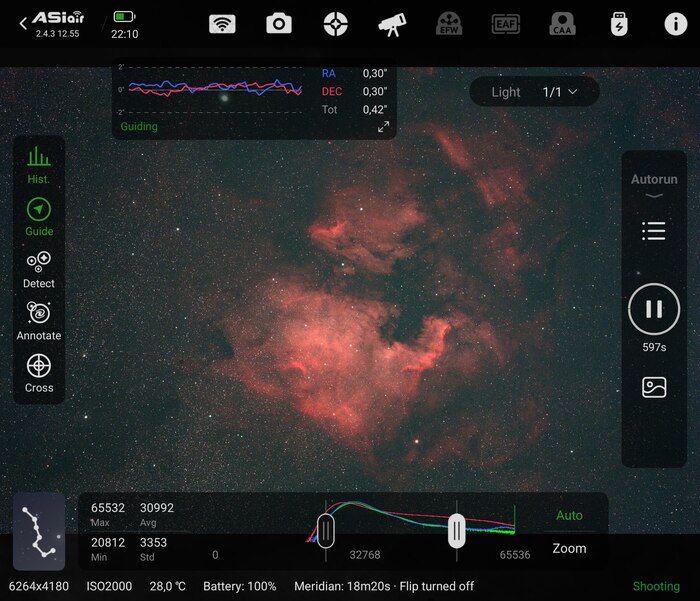Open the sky atlas constellation thumbnail
This screenshot has width=700, height=601.
(x=39, y=531)
